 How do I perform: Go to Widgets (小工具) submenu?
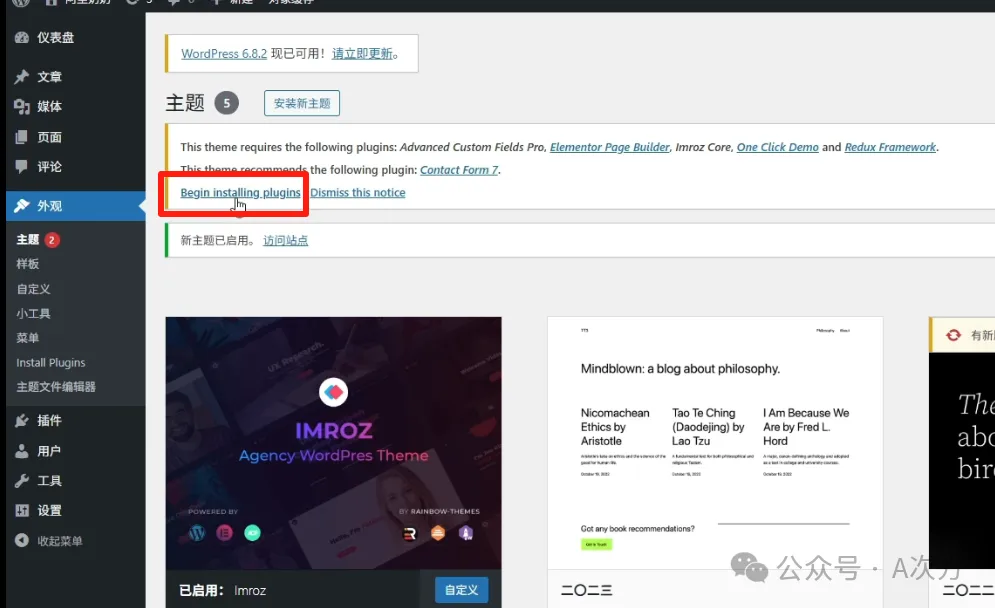point(33,314)
